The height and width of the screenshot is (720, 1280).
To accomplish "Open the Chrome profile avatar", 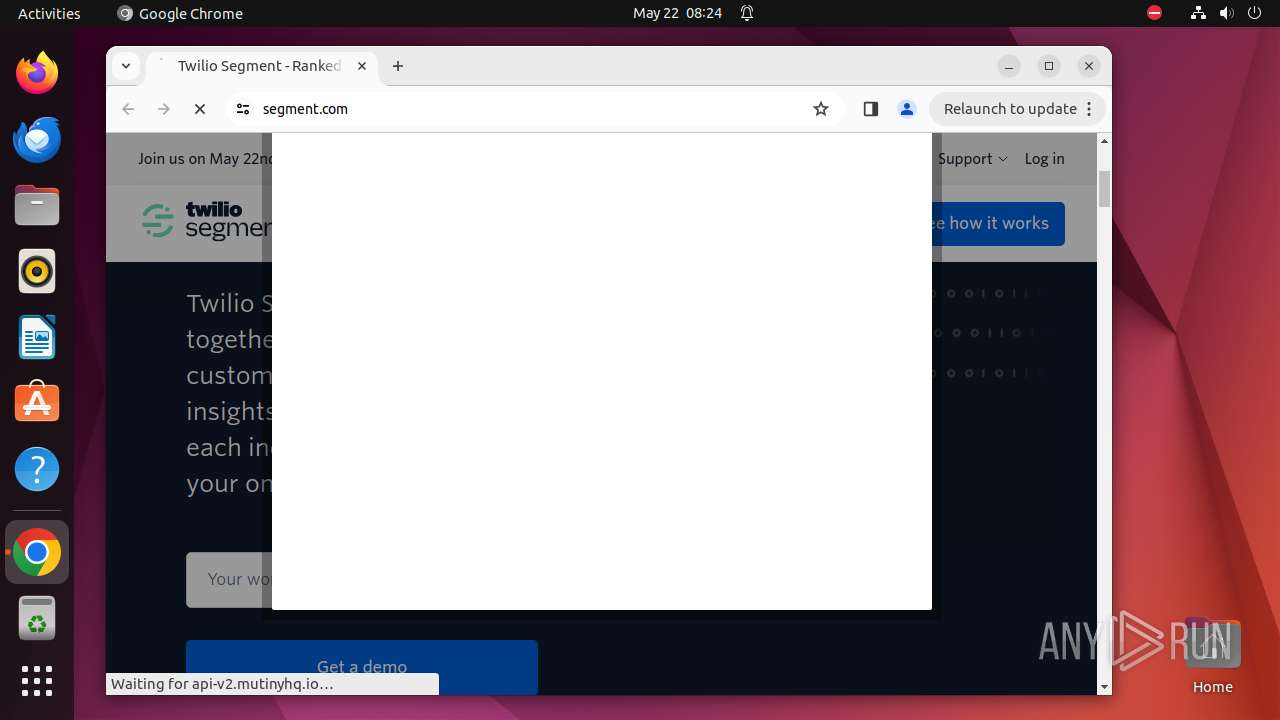I will [907, 109].
